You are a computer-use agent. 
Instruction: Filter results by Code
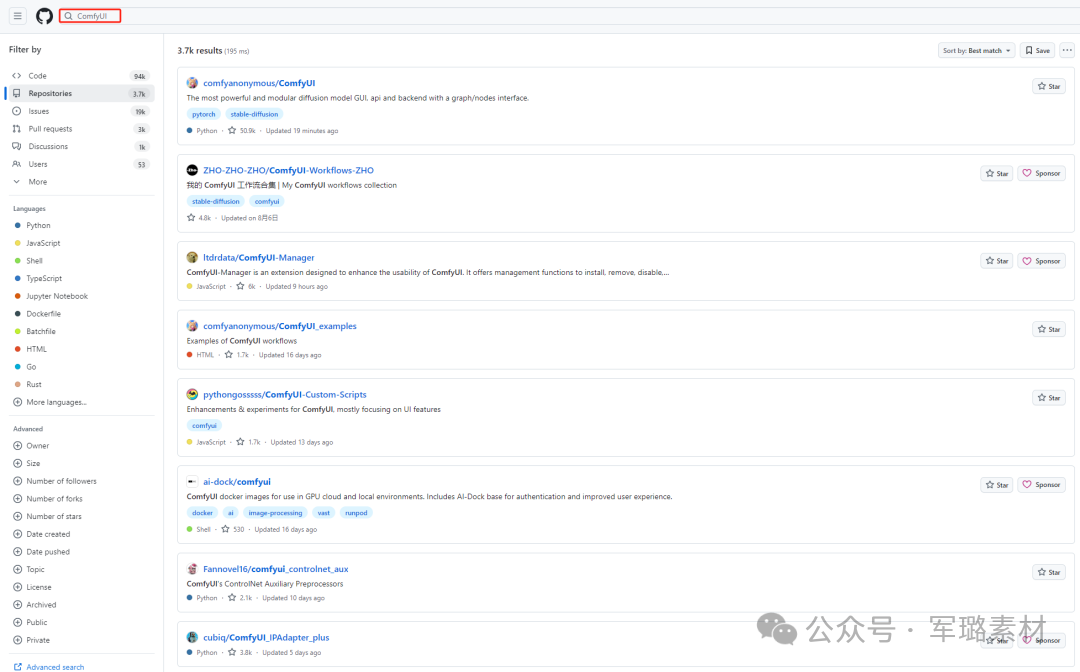pyautogui.click(x=80, y=76)
